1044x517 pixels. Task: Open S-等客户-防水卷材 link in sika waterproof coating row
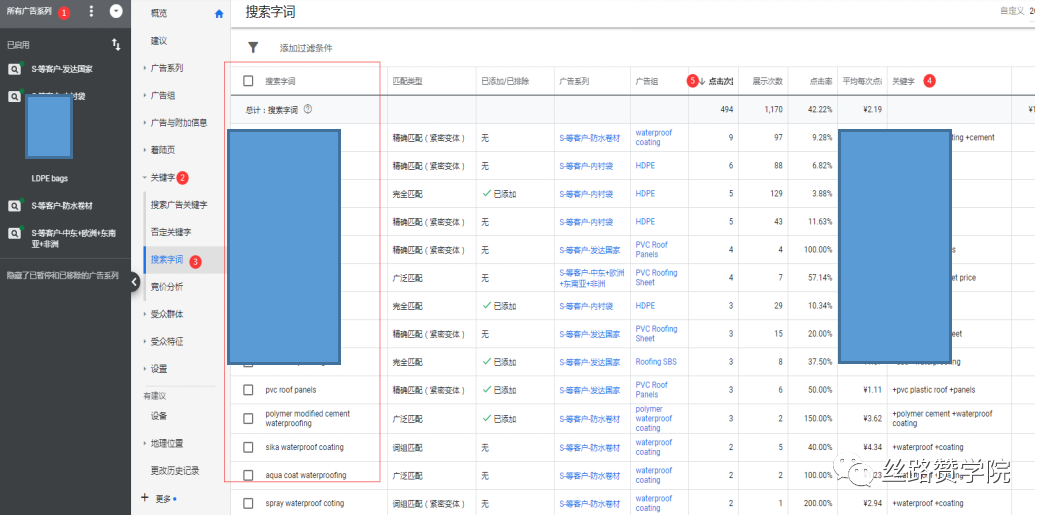590,447
